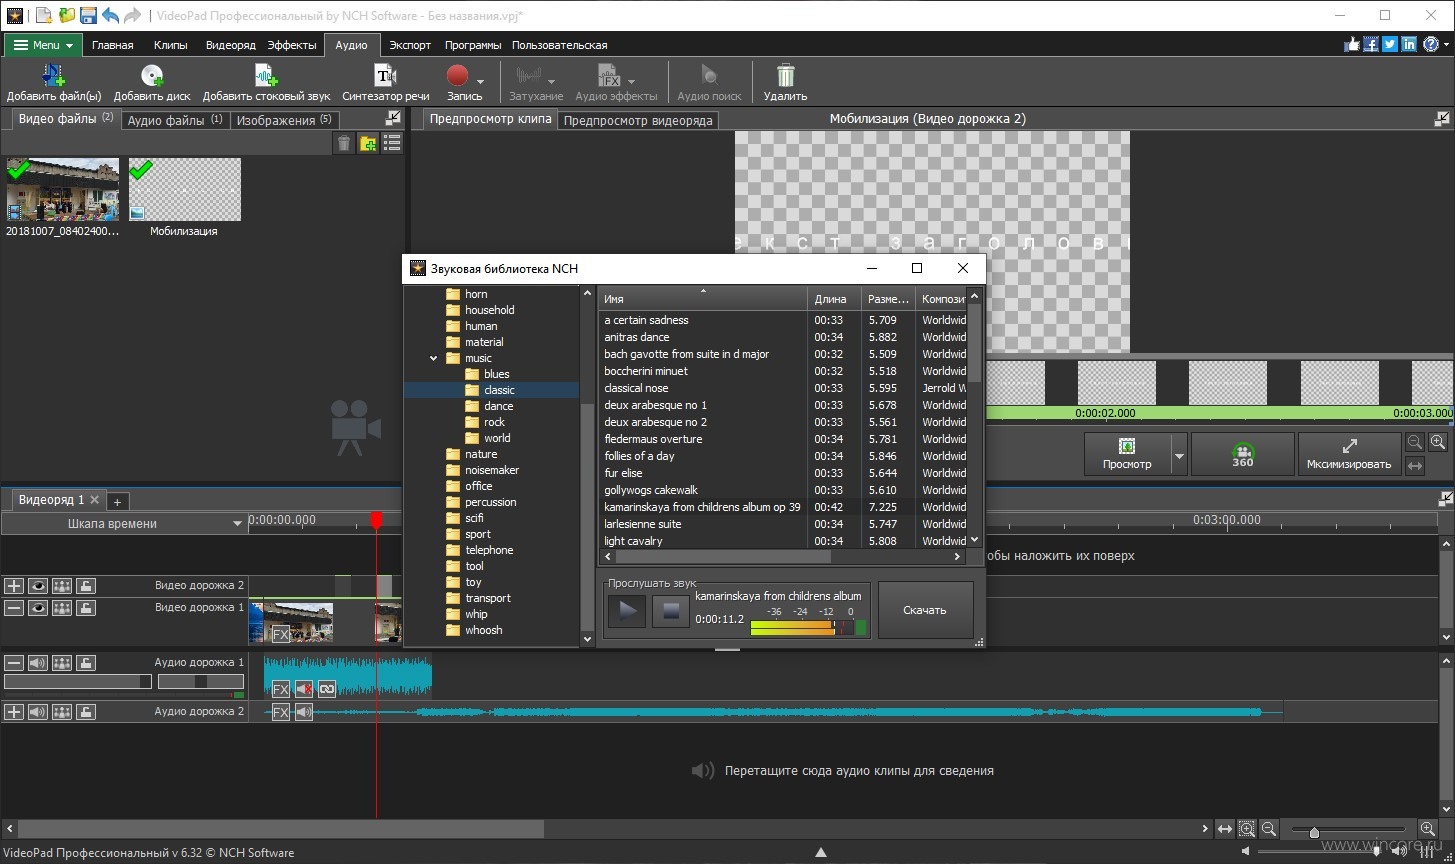
Task: Open FX on Аудио дорожка 1 clip
Action: [281, 688]
